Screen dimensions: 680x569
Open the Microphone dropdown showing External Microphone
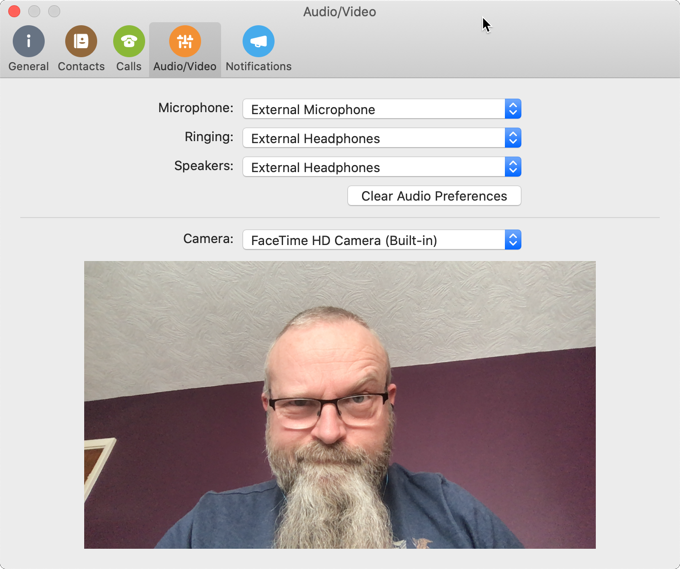tap(382, 109)
